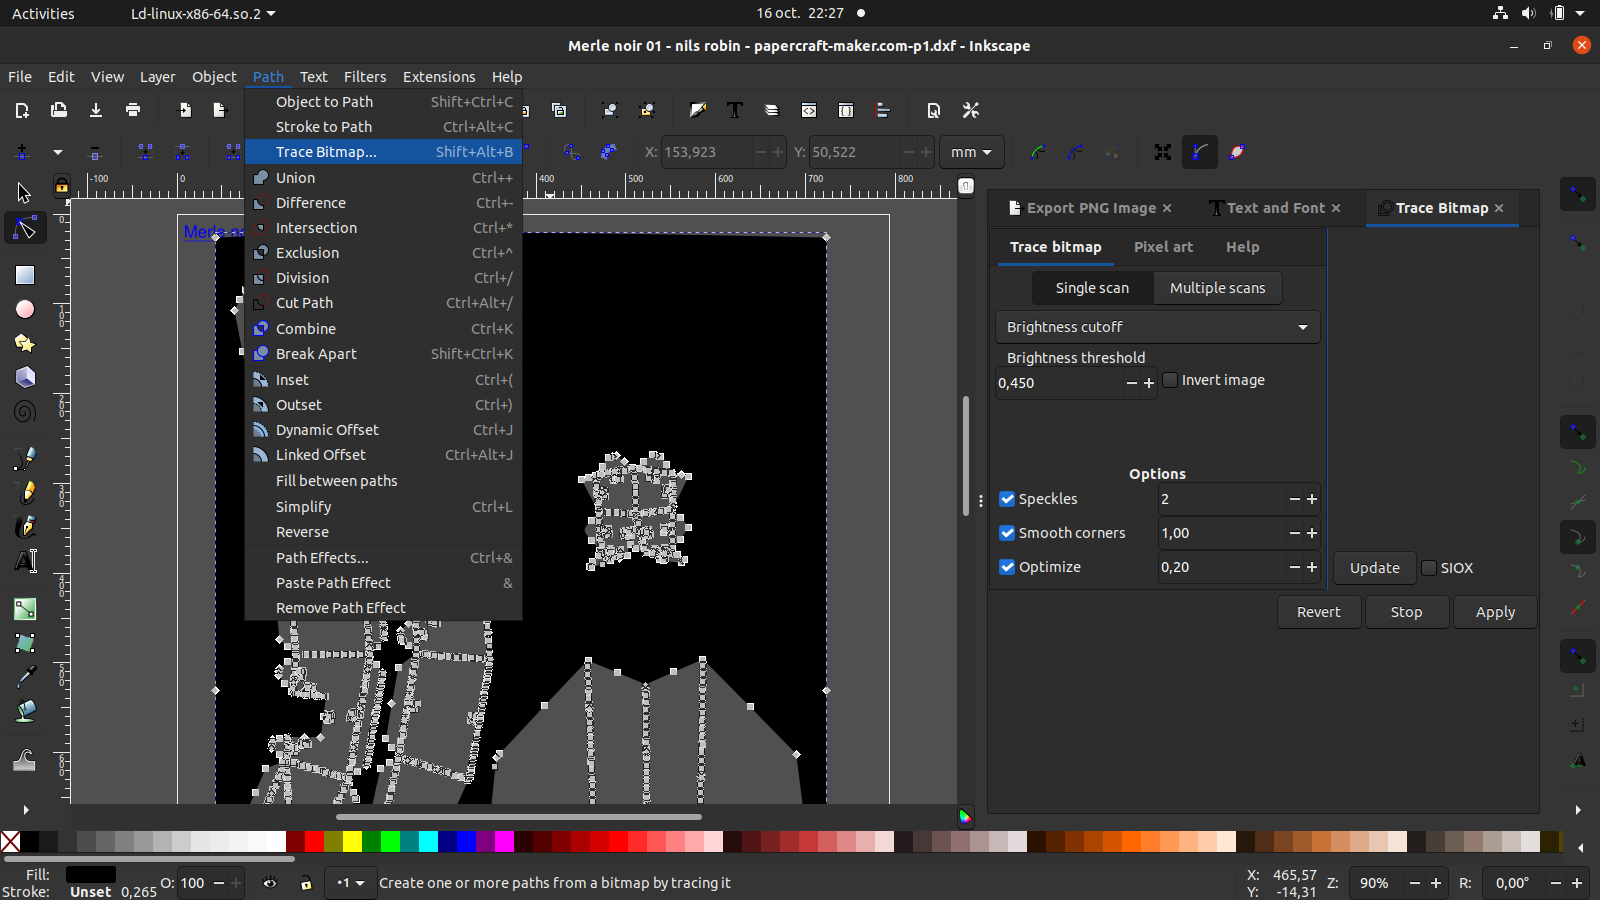Image resolution: width=1600 pixels, height=900 pixels.
Task: Toggle Invert image checkbox
Action: (1170, 380)
